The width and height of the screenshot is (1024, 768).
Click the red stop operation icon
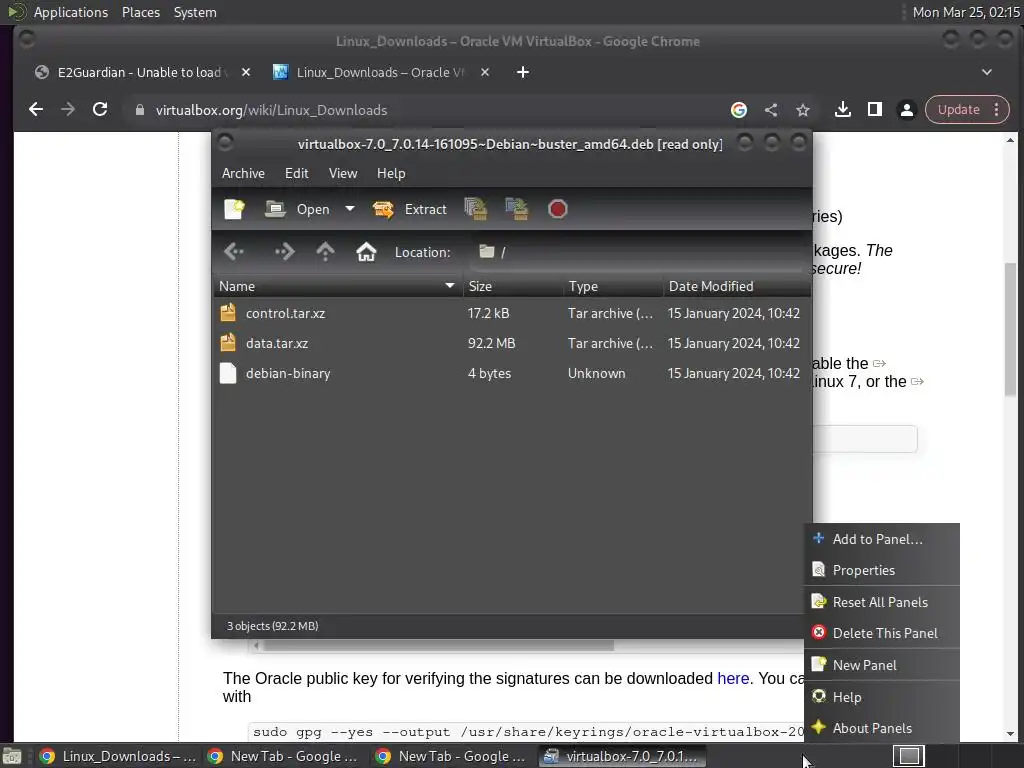click(557, 209)
